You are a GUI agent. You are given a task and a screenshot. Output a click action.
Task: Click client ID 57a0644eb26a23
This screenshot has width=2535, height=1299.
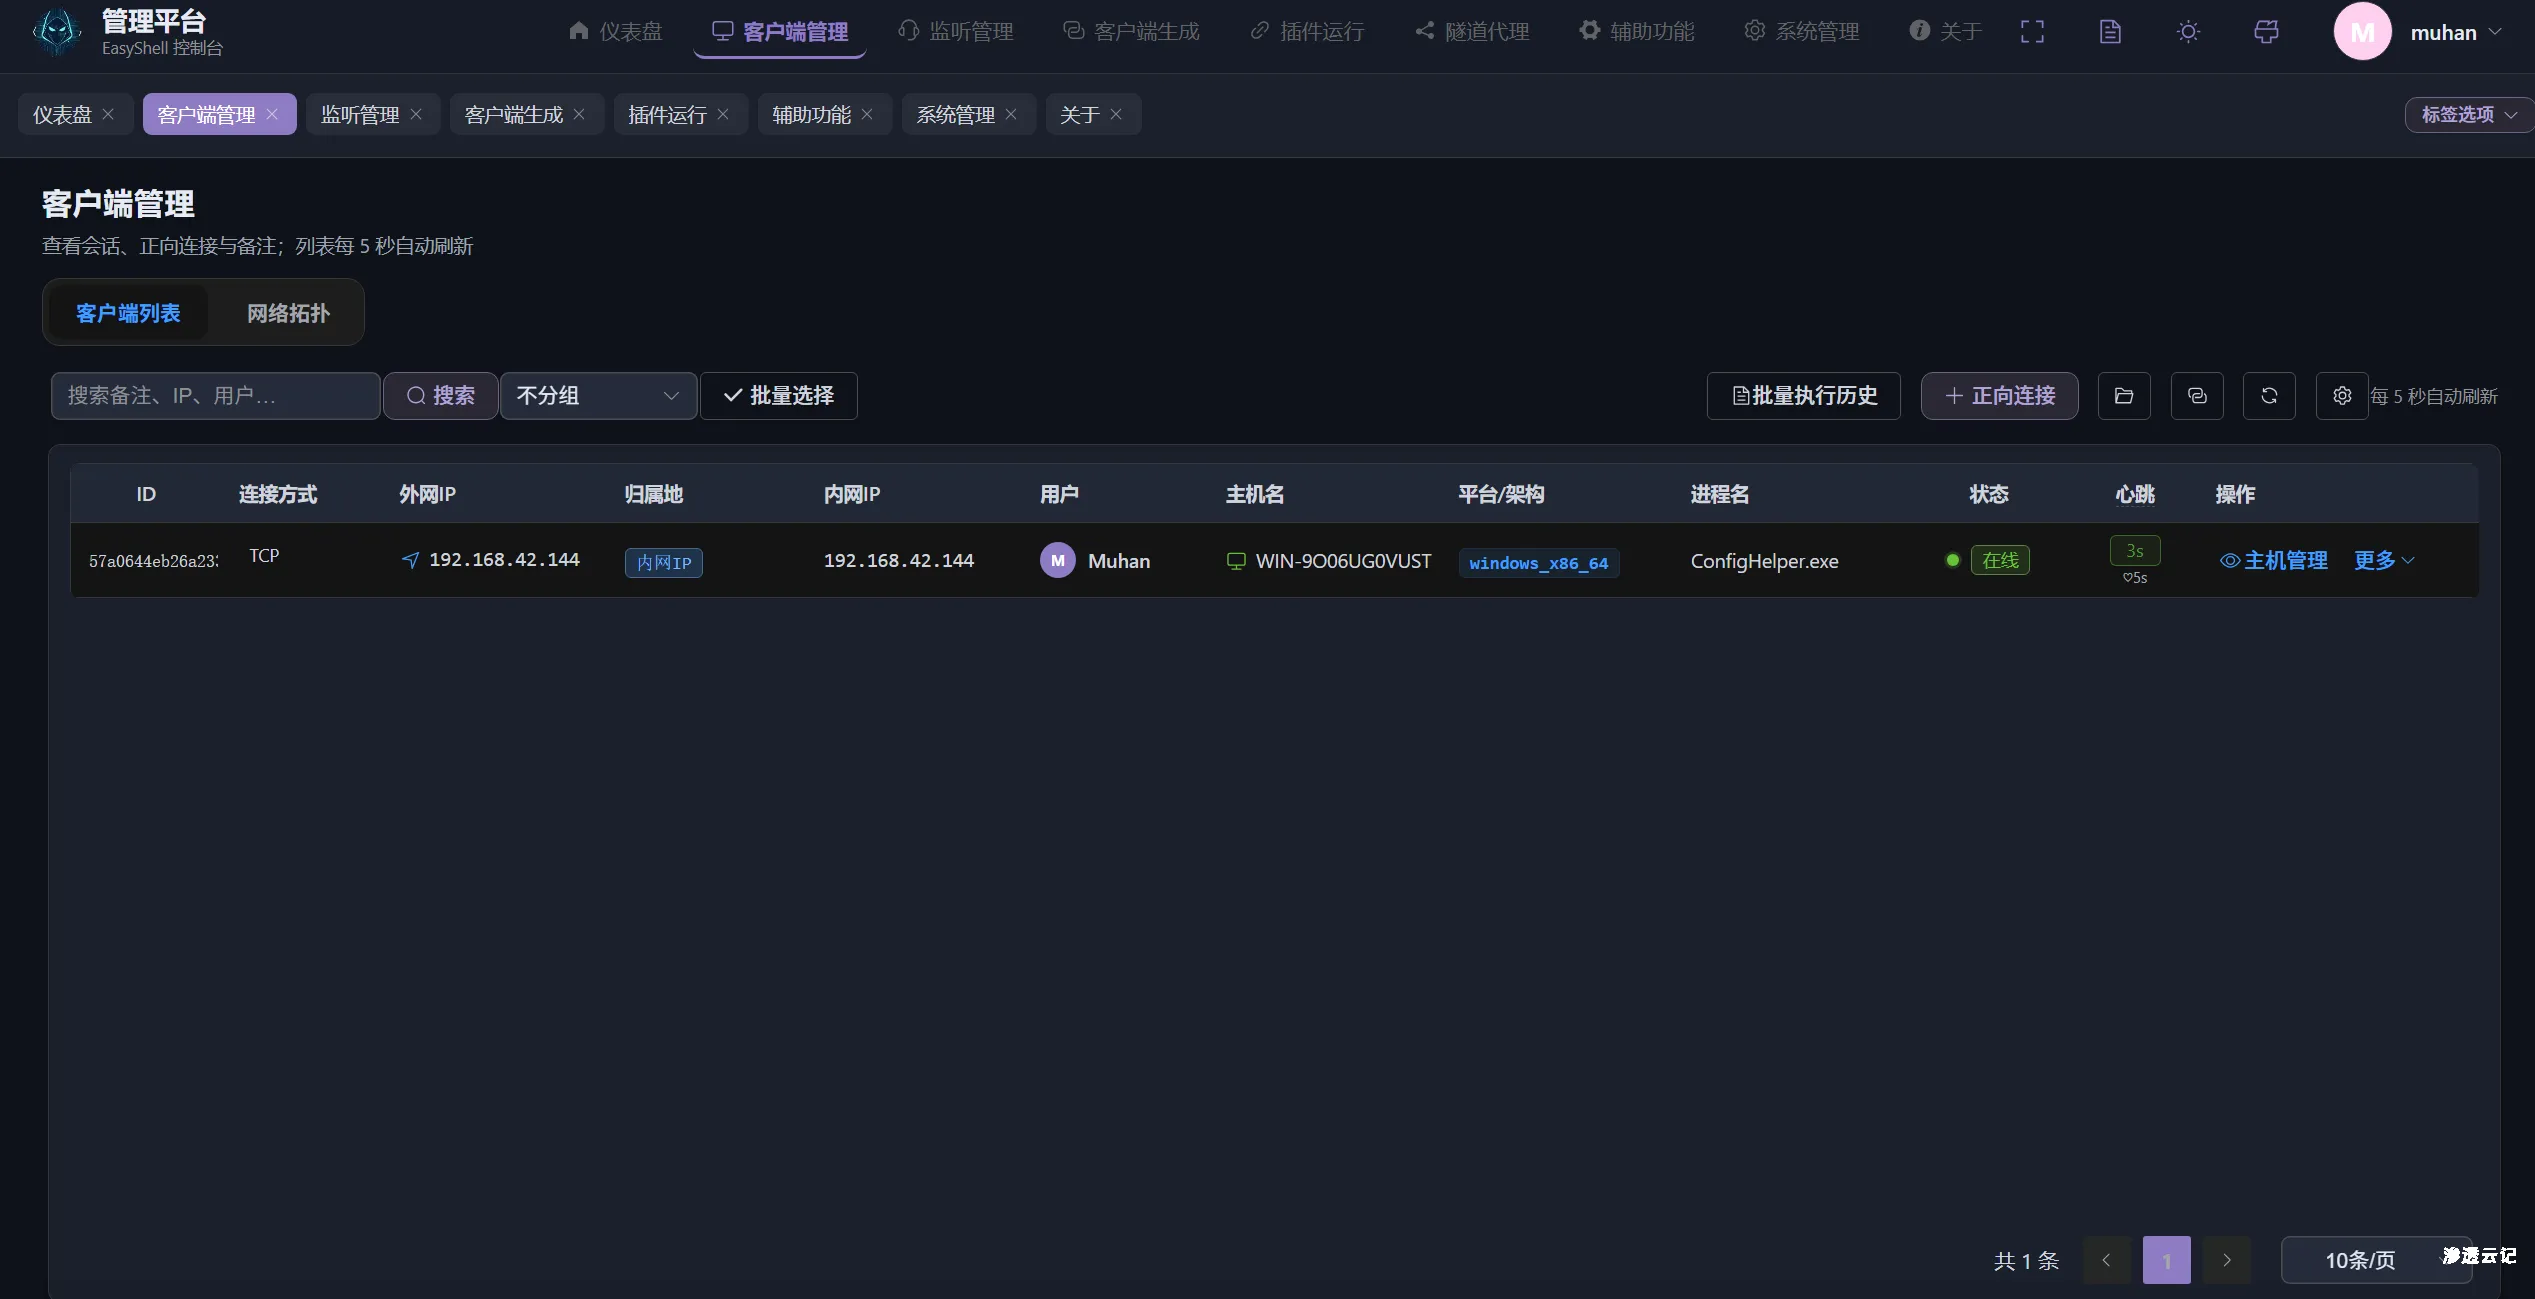[154, 561]
